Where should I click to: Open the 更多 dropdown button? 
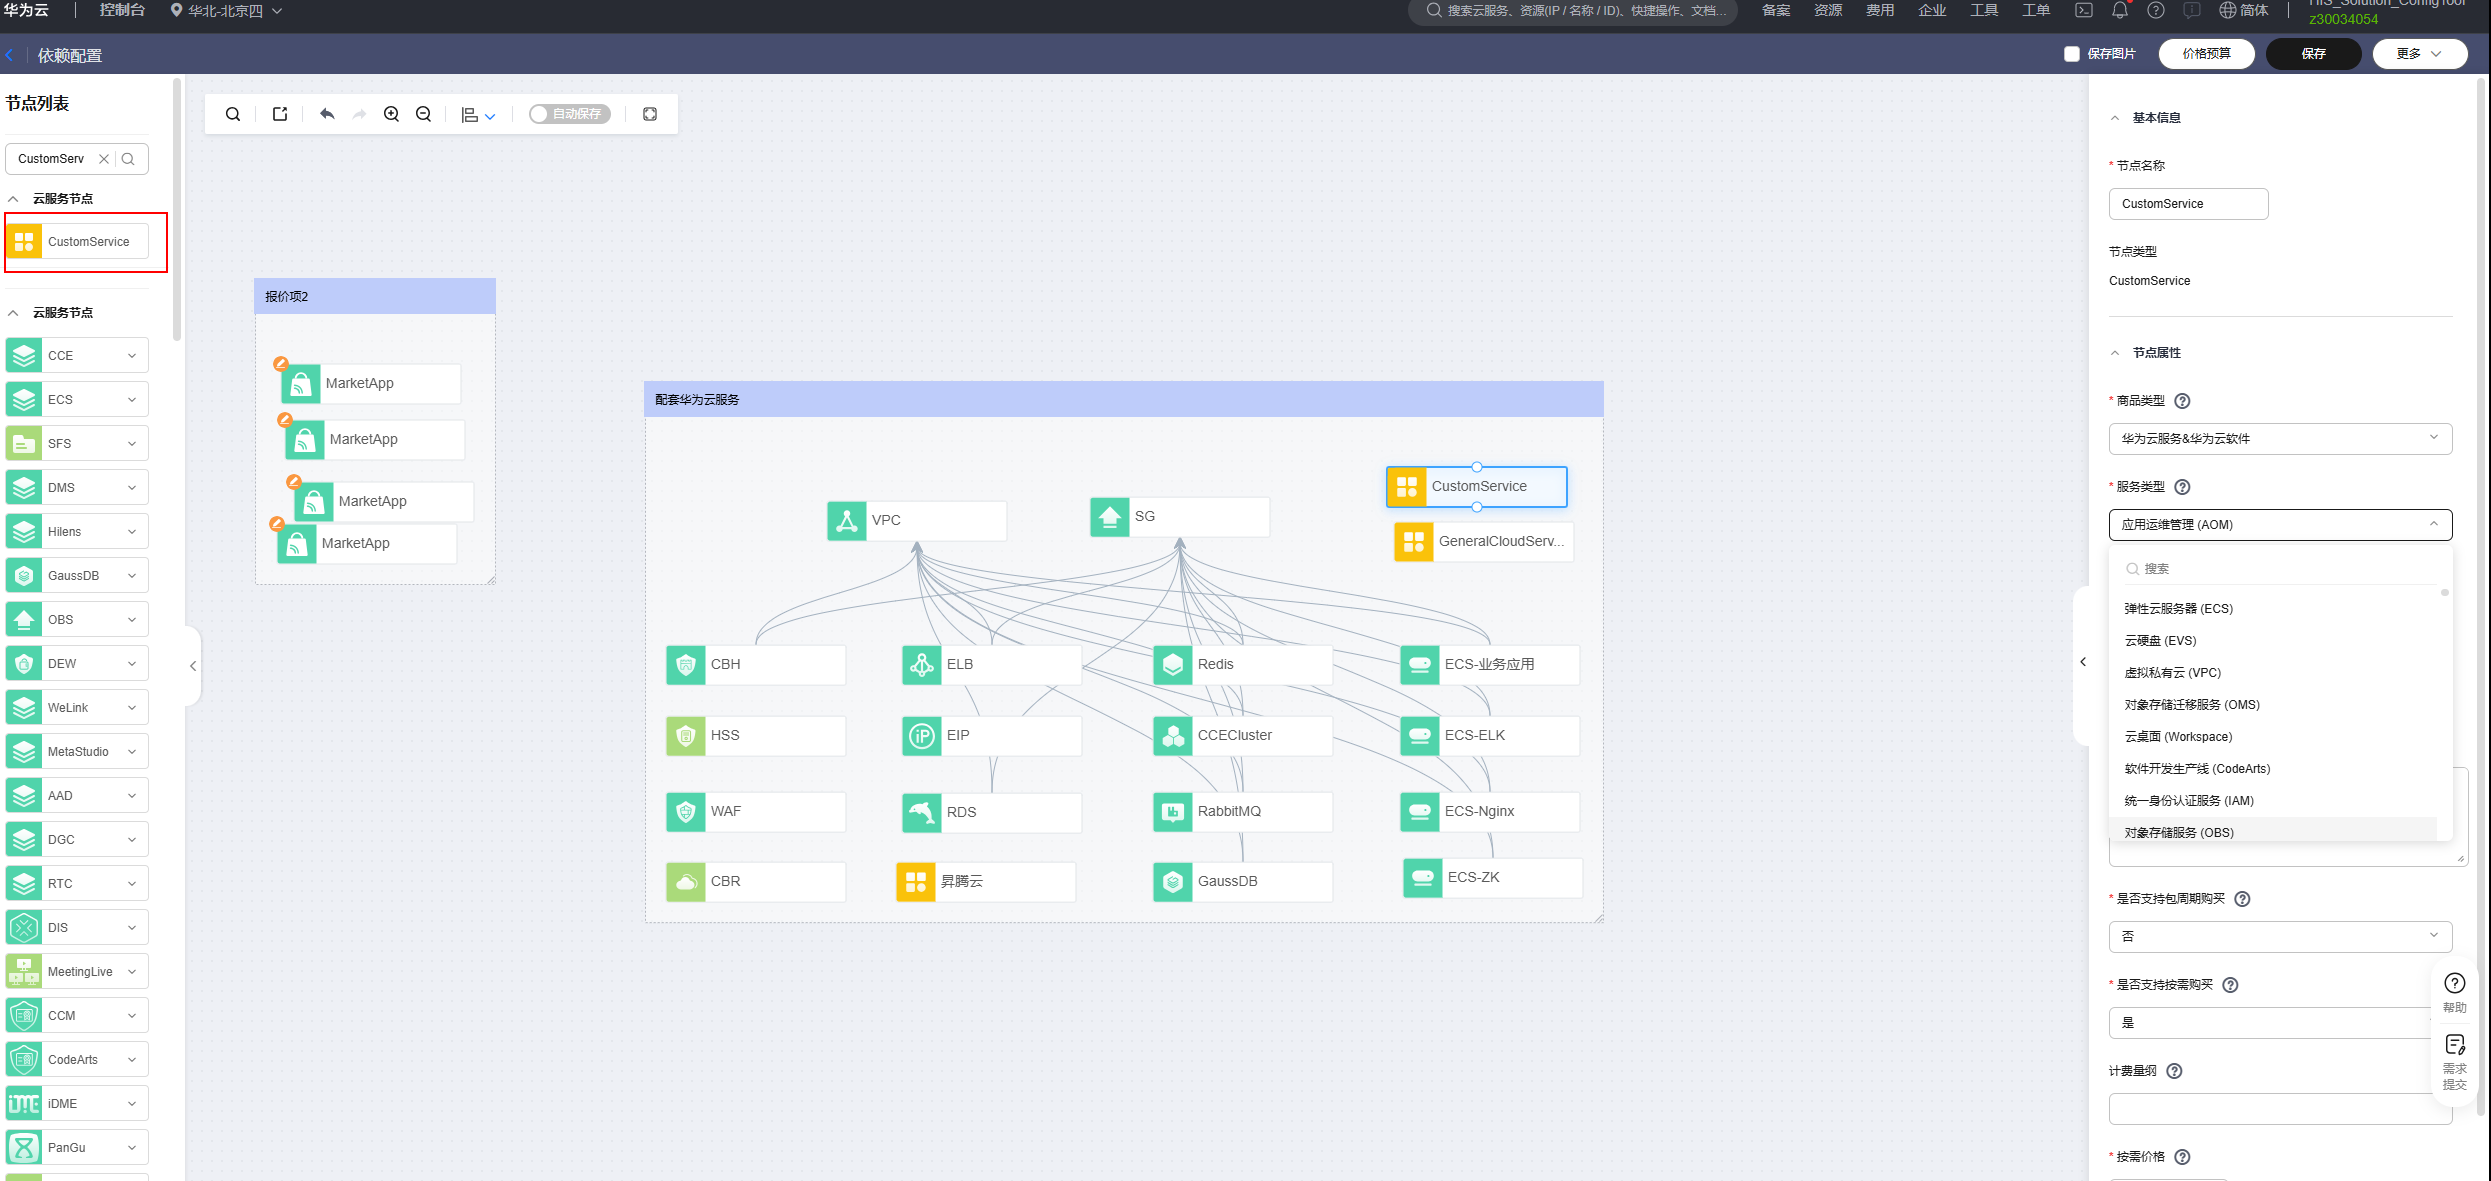coord(2420,54)
